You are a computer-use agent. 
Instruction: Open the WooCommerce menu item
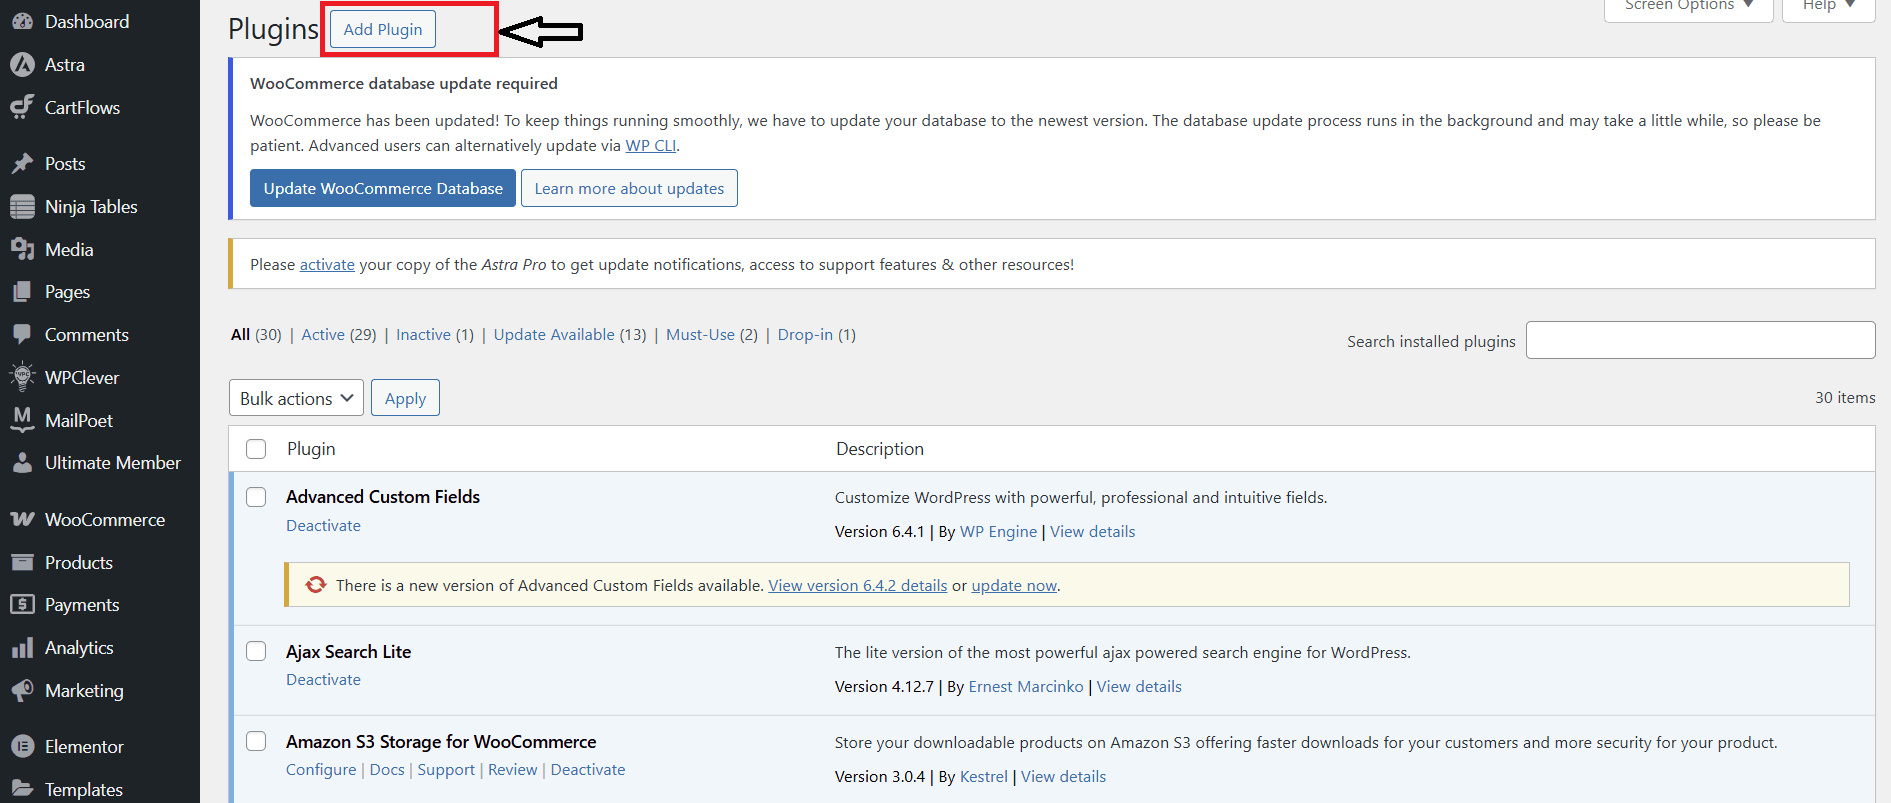pos(105,519)
